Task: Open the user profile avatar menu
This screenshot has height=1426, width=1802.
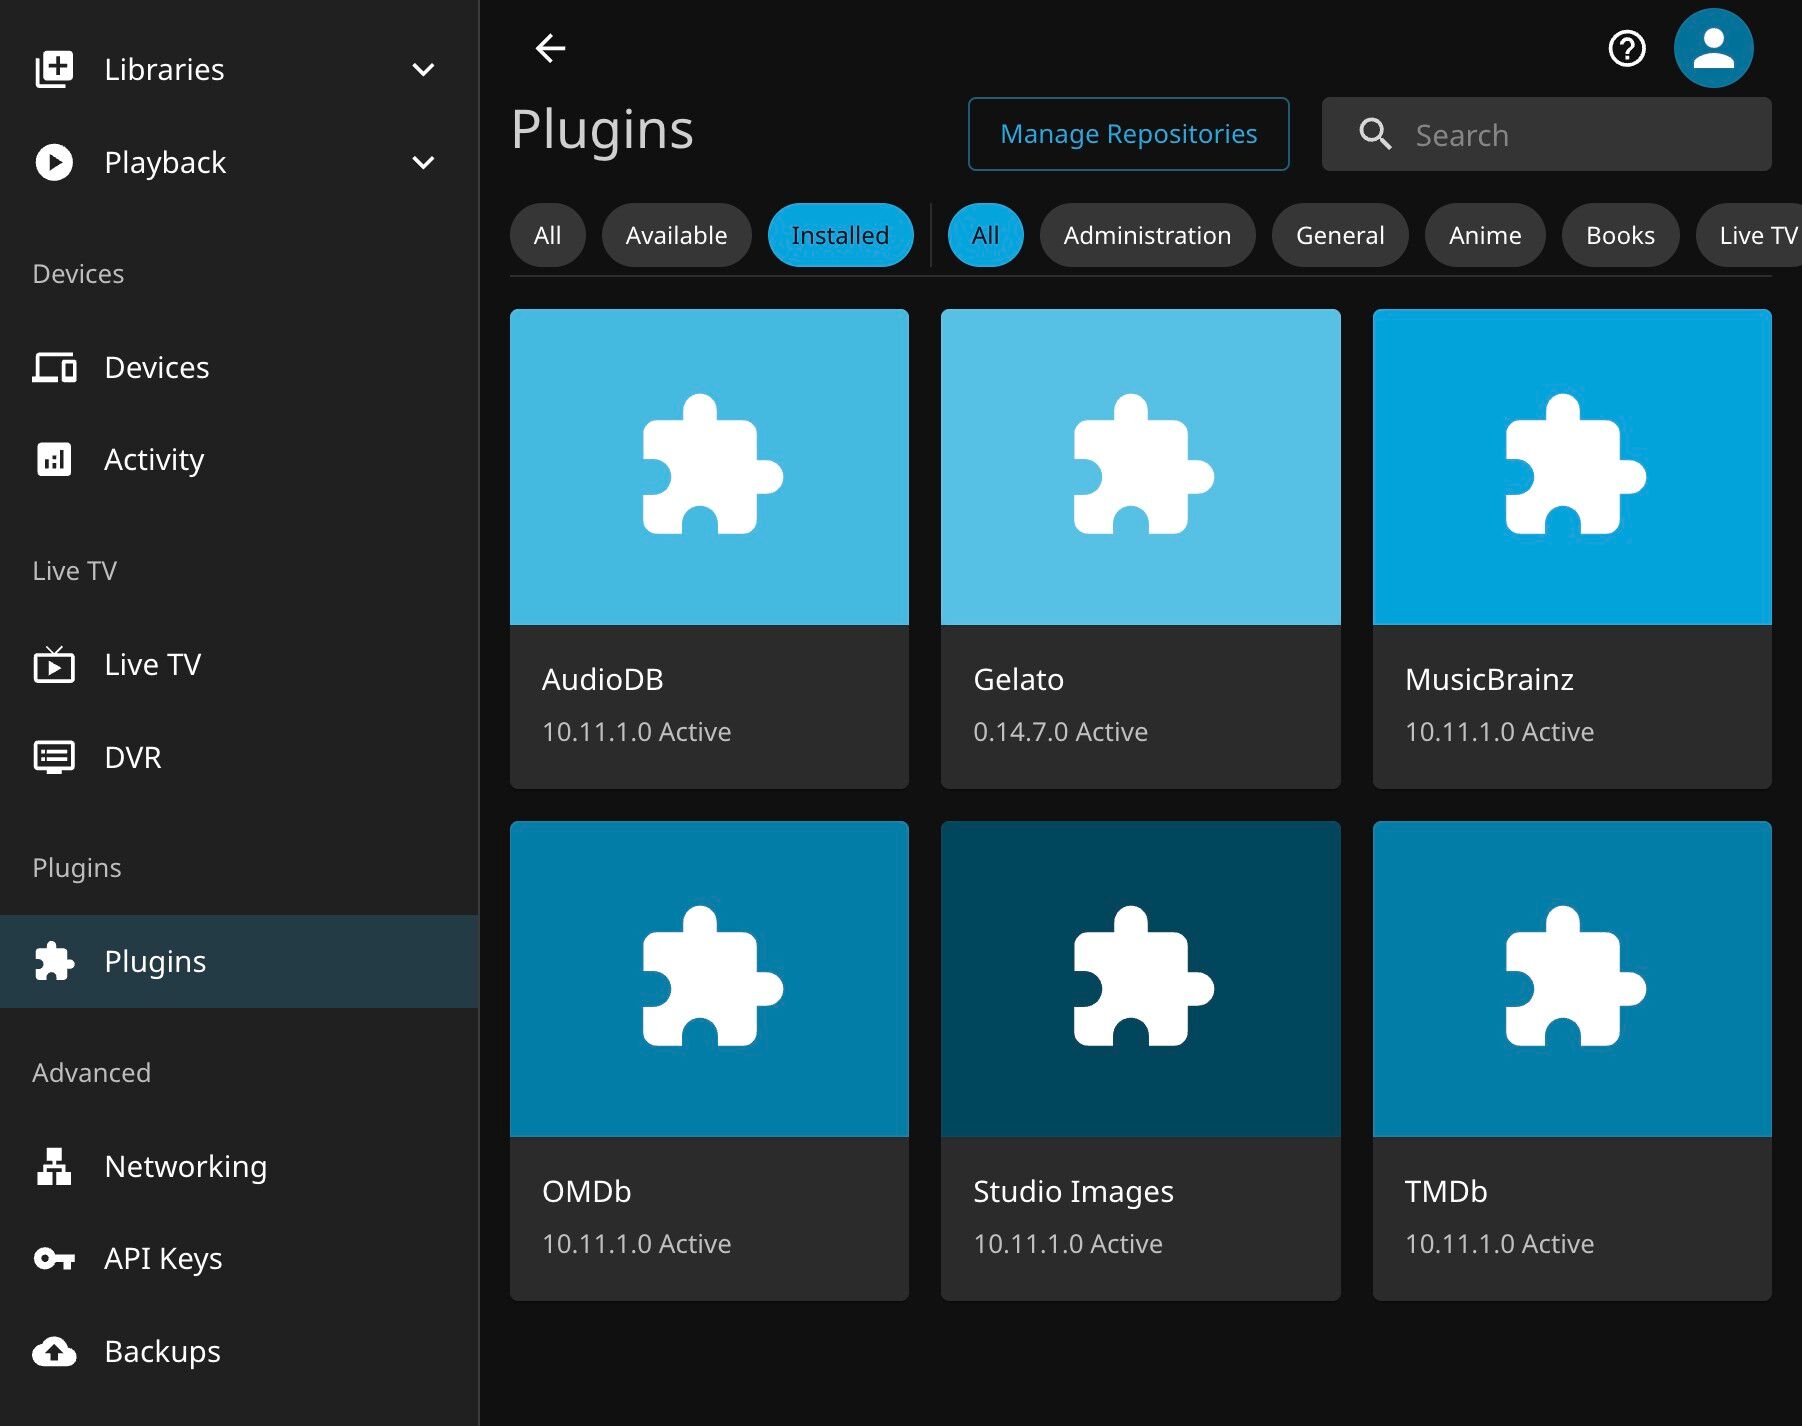Action: click(x=1713, y=48)
